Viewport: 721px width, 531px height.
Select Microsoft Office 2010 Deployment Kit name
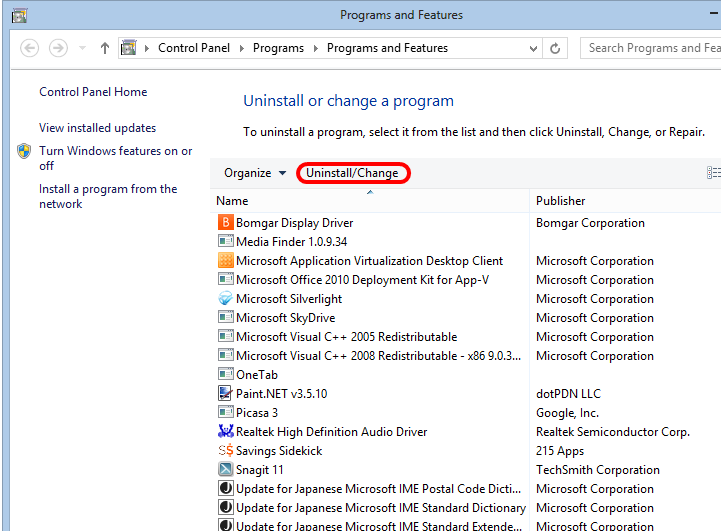[362, 280]
